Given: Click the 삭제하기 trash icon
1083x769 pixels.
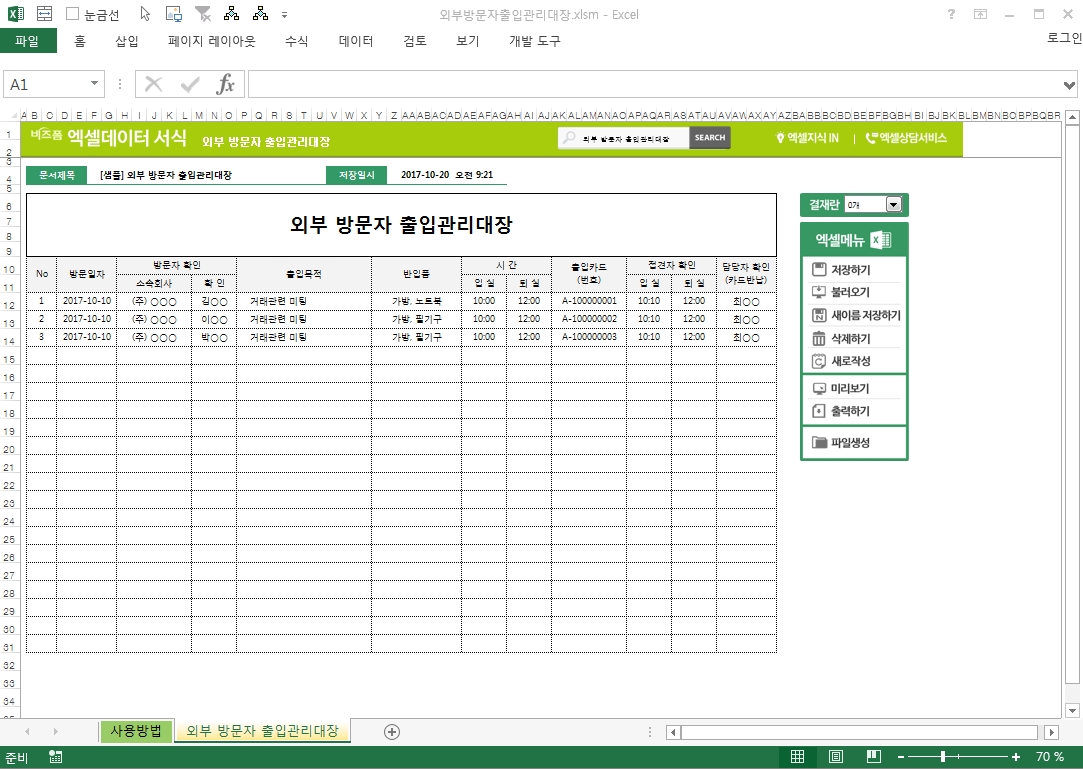Looking at the screenshot, I should tap(818, 339).
